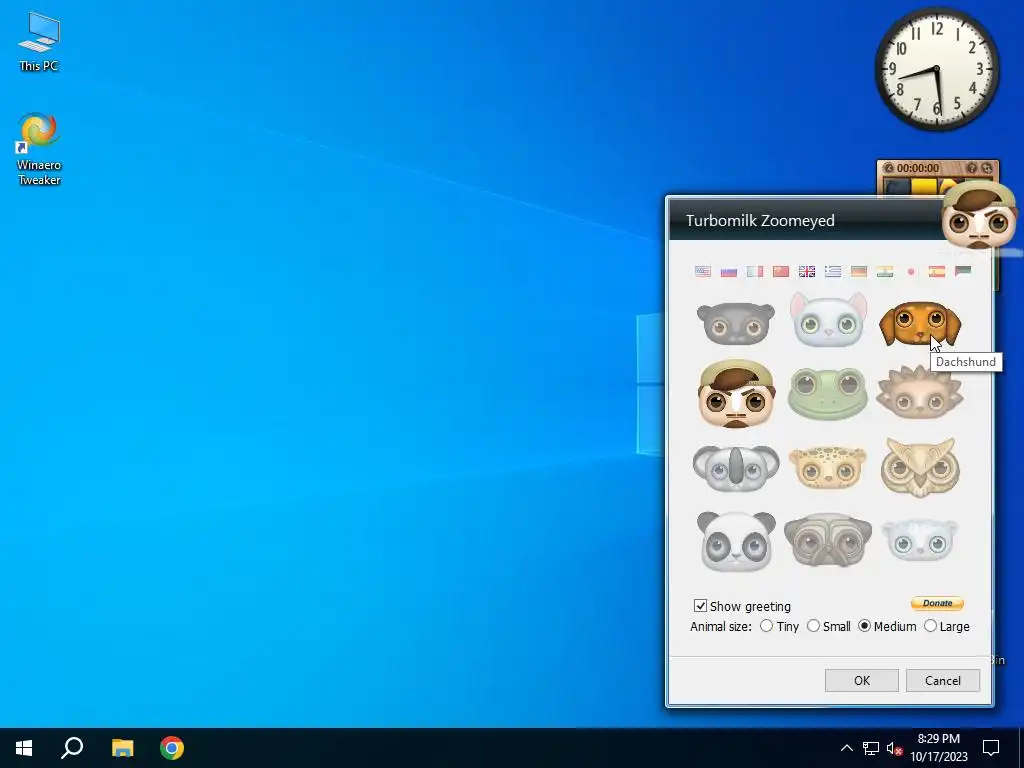The height and width of the screenshot is (768, 1024).
Task: Open network status tray icon
Action: [871, 748]
